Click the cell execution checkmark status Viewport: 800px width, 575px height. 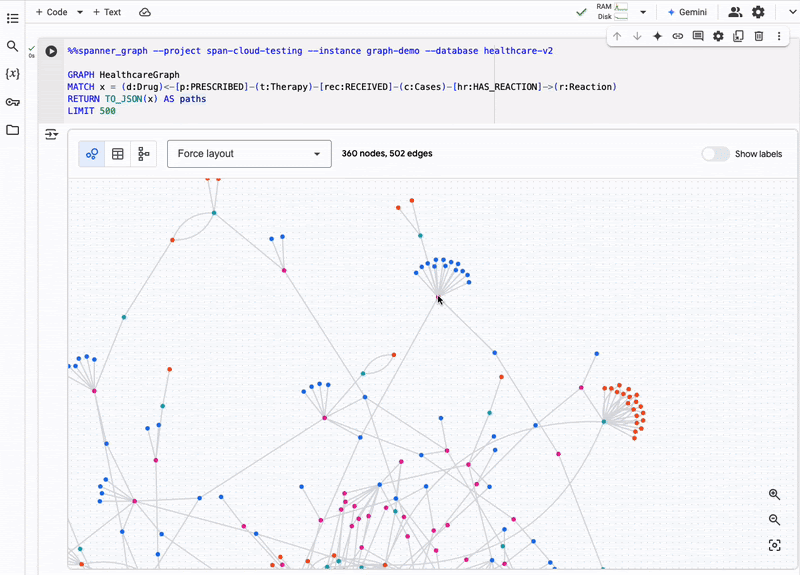click(32, 48)
